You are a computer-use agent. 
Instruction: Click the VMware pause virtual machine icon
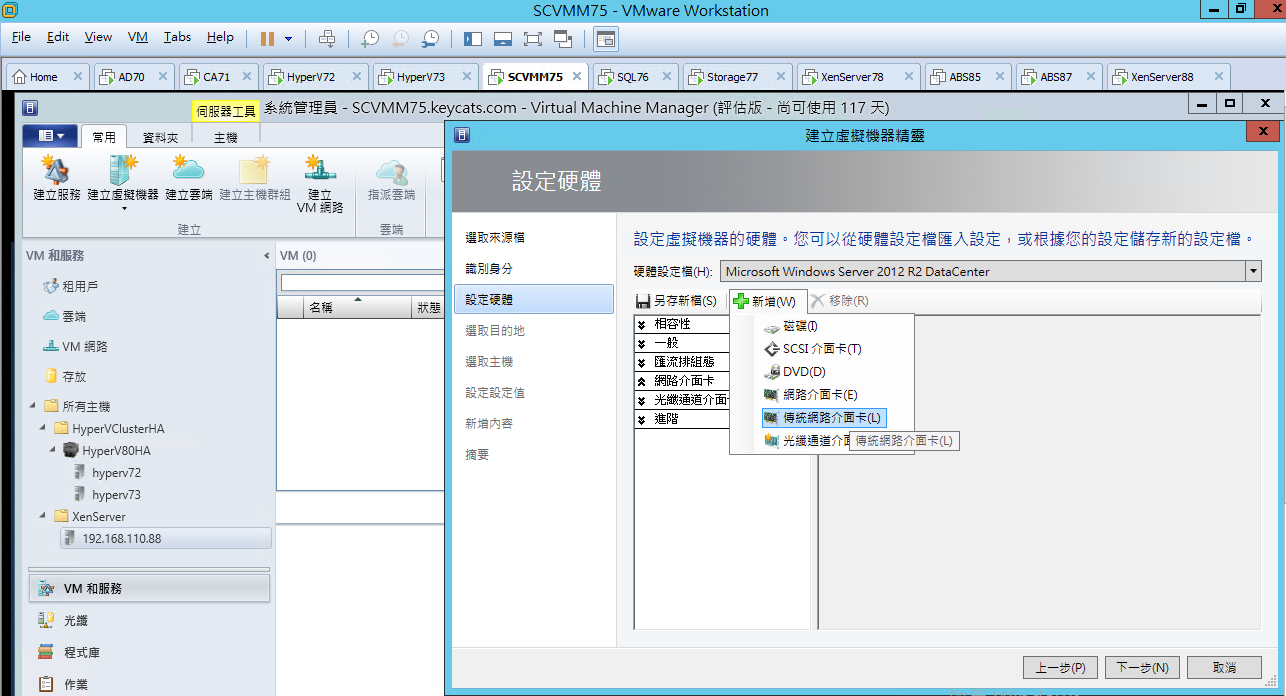click(x=267, y=38)
